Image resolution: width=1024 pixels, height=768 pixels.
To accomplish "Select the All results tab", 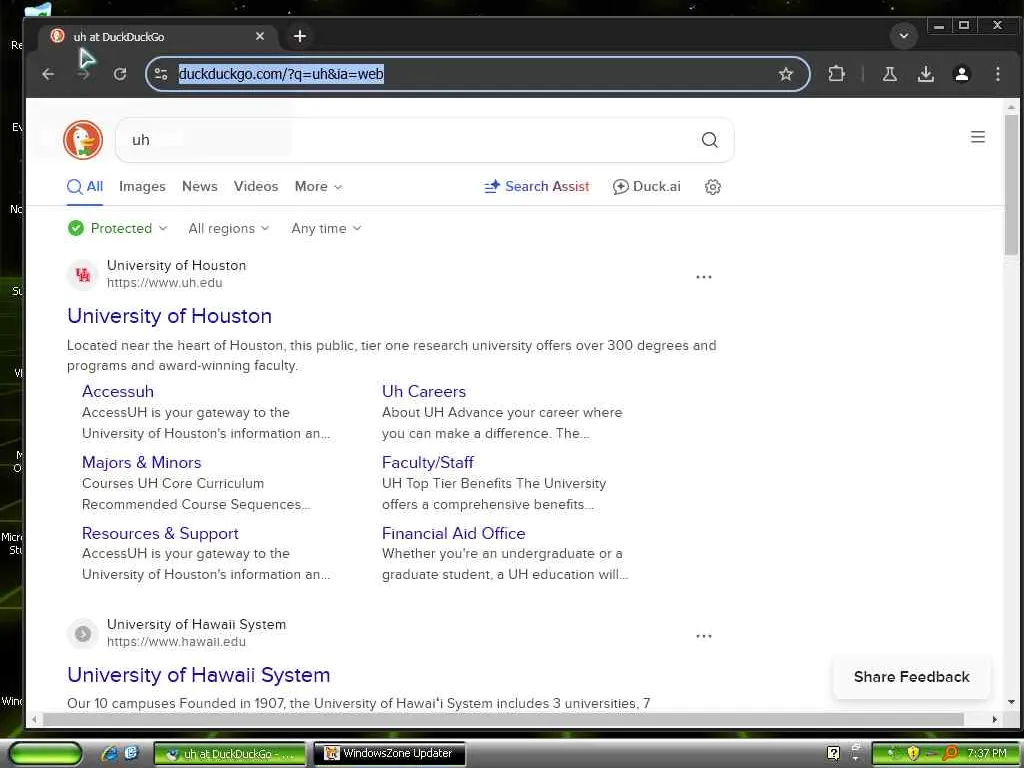I will (85, 187).
